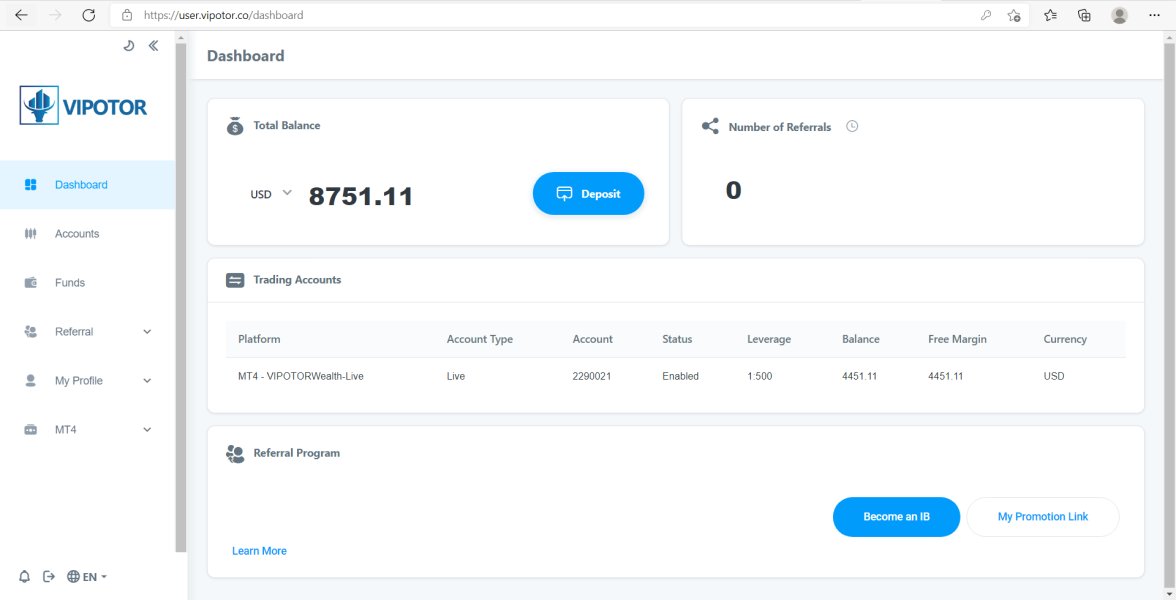Collapse the sidebar with double-chevron icon
The image size is (1176, 600).
pyautogui.click(x=153, y=46)
